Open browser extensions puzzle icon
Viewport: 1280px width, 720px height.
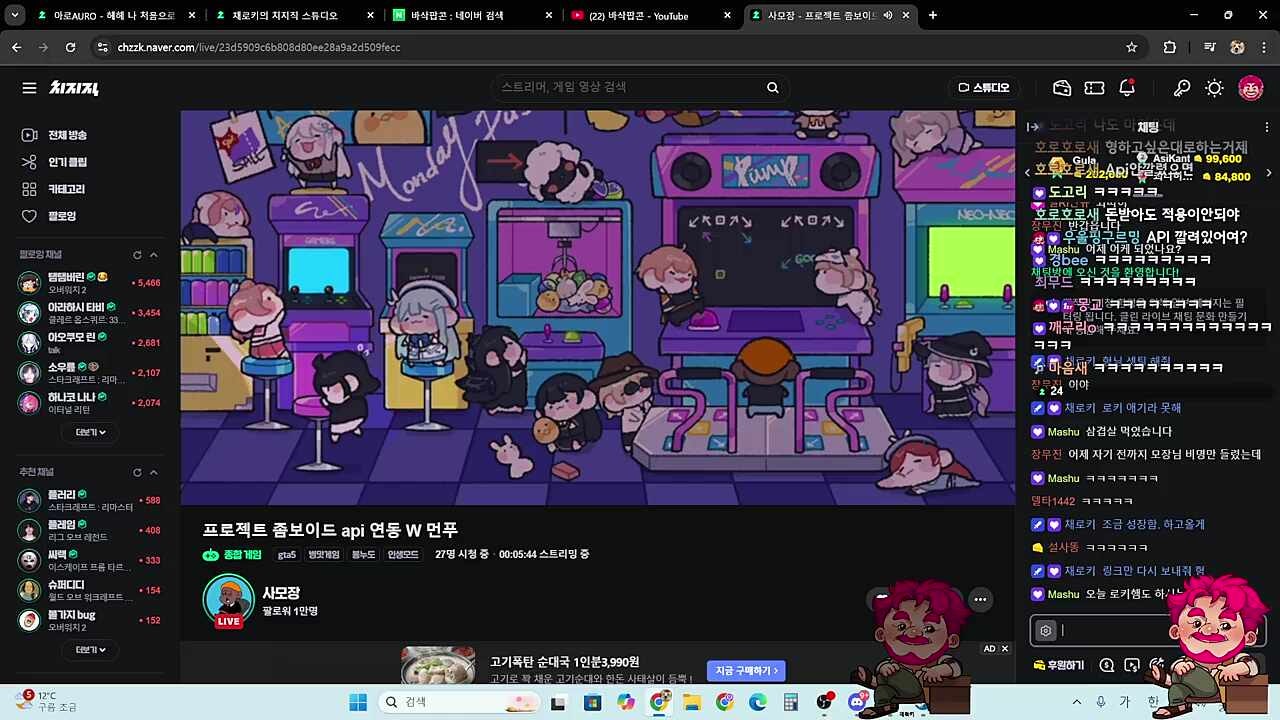click(1170, 47)
